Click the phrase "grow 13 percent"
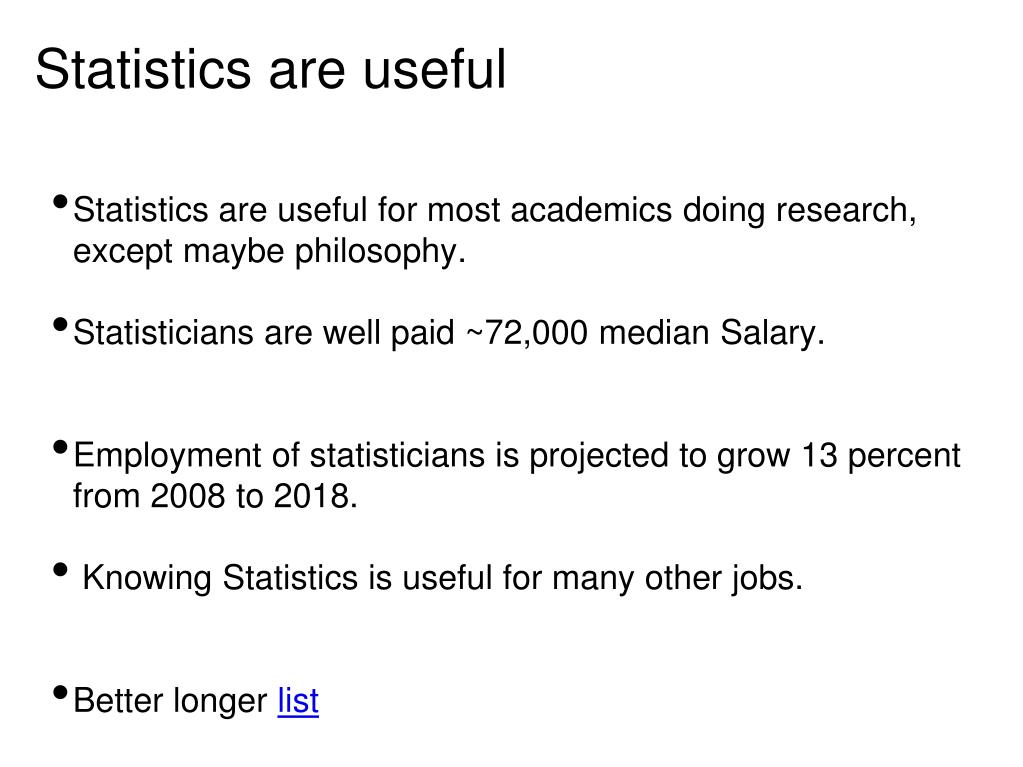Screen dimensions: 1023x767 (x=838, y=457)
